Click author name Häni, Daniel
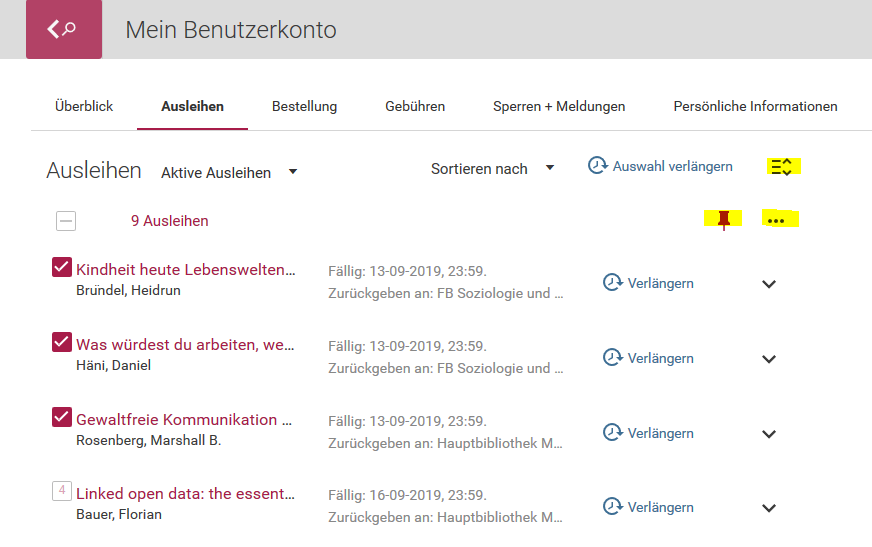Screen dimensions: 872x547 click(x=113, y=365)
